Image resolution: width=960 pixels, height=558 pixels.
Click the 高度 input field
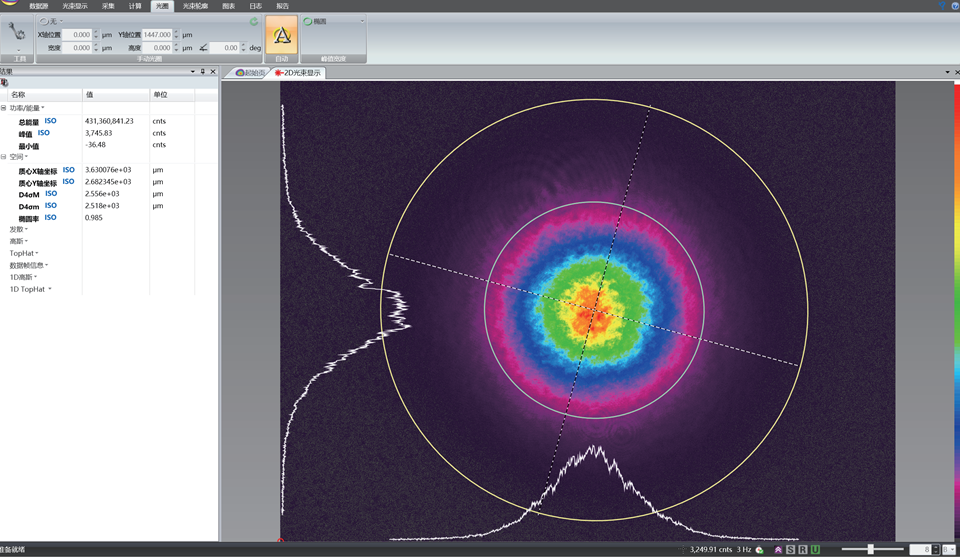tap(157, 48)
